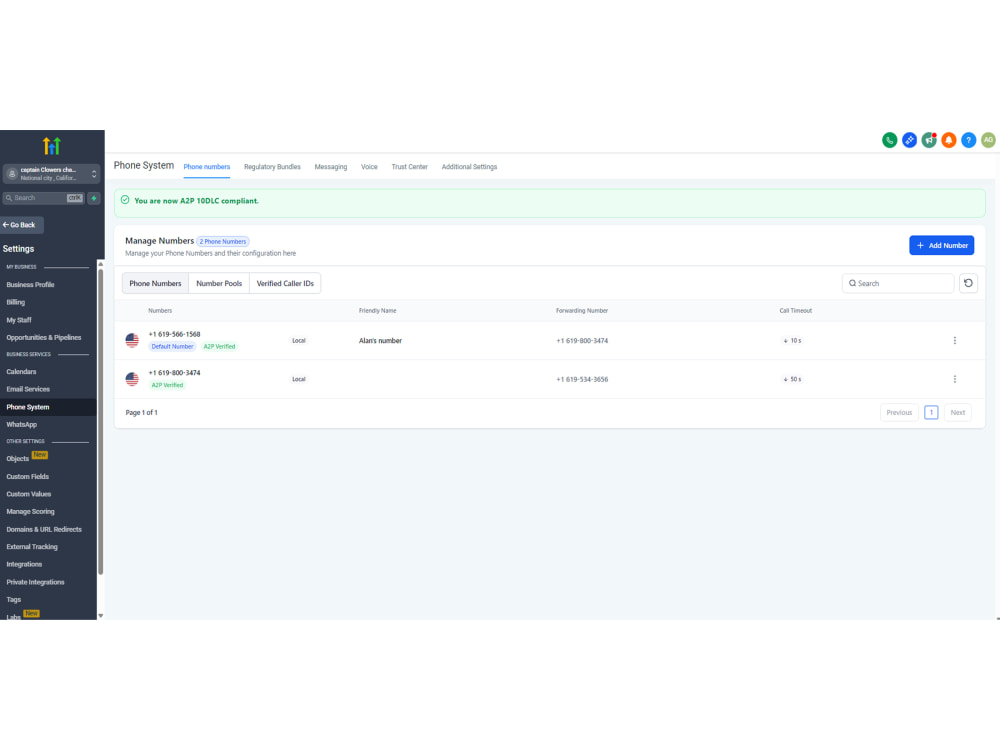This screenshot has height=750, width=1000.
Task: Open the megaphone announcements icon
Action: pyautogui.click(x=929, y=140)
